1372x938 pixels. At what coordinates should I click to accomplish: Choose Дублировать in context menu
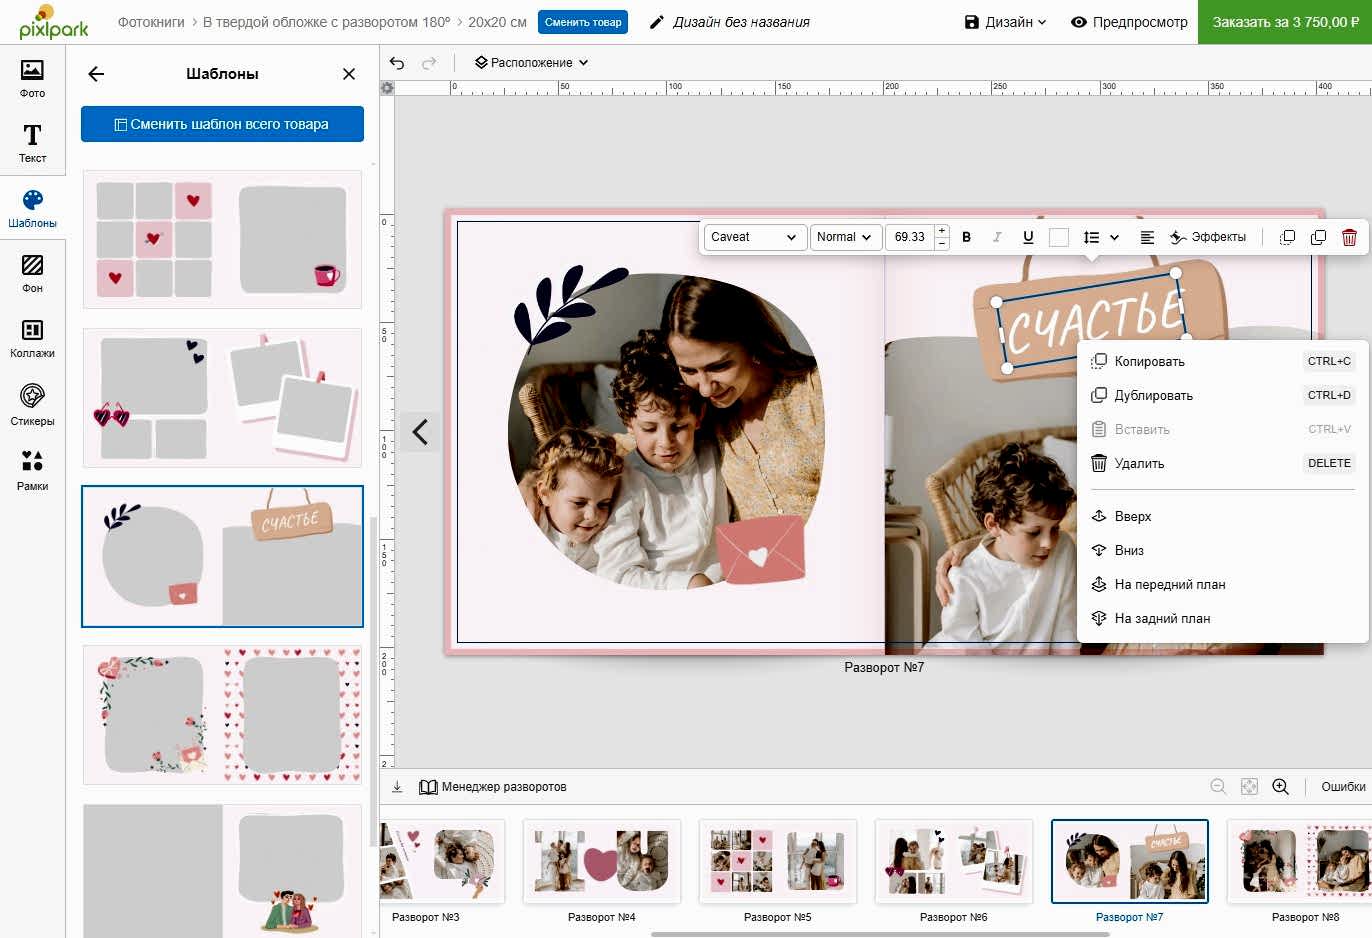click(x=1153, y=395)
